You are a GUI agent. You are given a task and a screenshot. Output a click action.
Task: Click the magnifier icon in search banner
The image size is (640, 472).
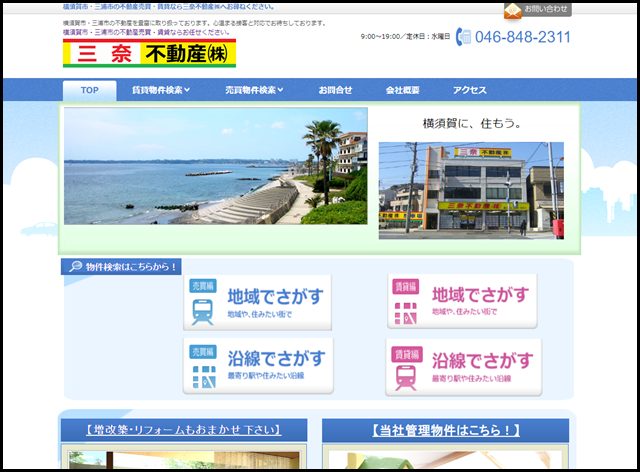point(76,267)
